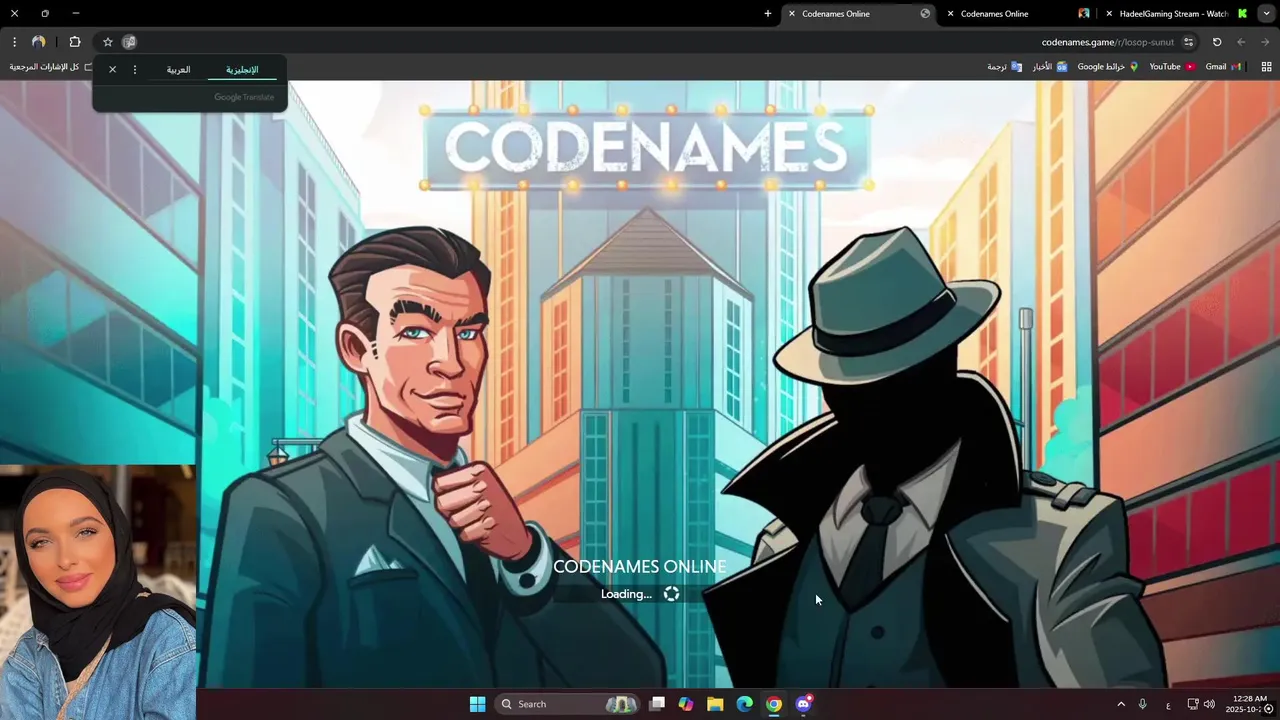
Task: Open the Extensions puzzle-piece icon
Action: tap(75, 42)
